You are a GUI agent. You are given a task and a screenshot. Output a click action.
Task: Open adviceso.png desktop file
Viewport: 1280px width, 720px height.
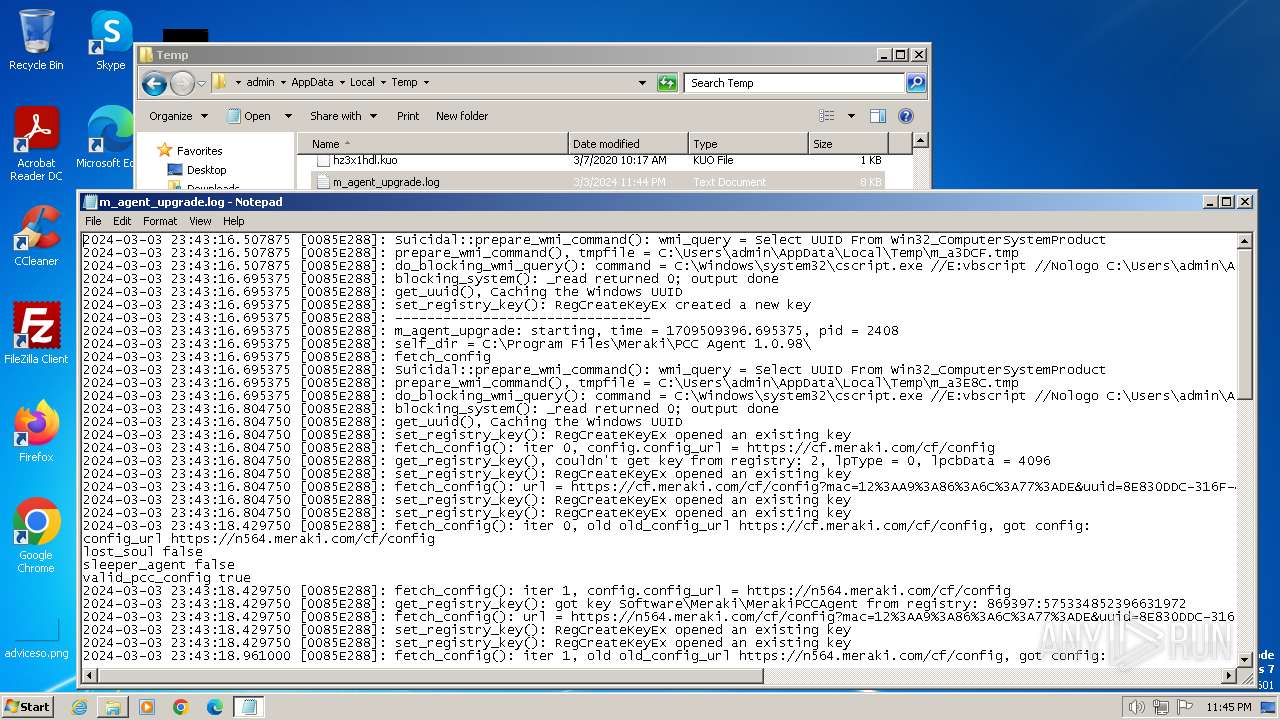tap(36, 640)
